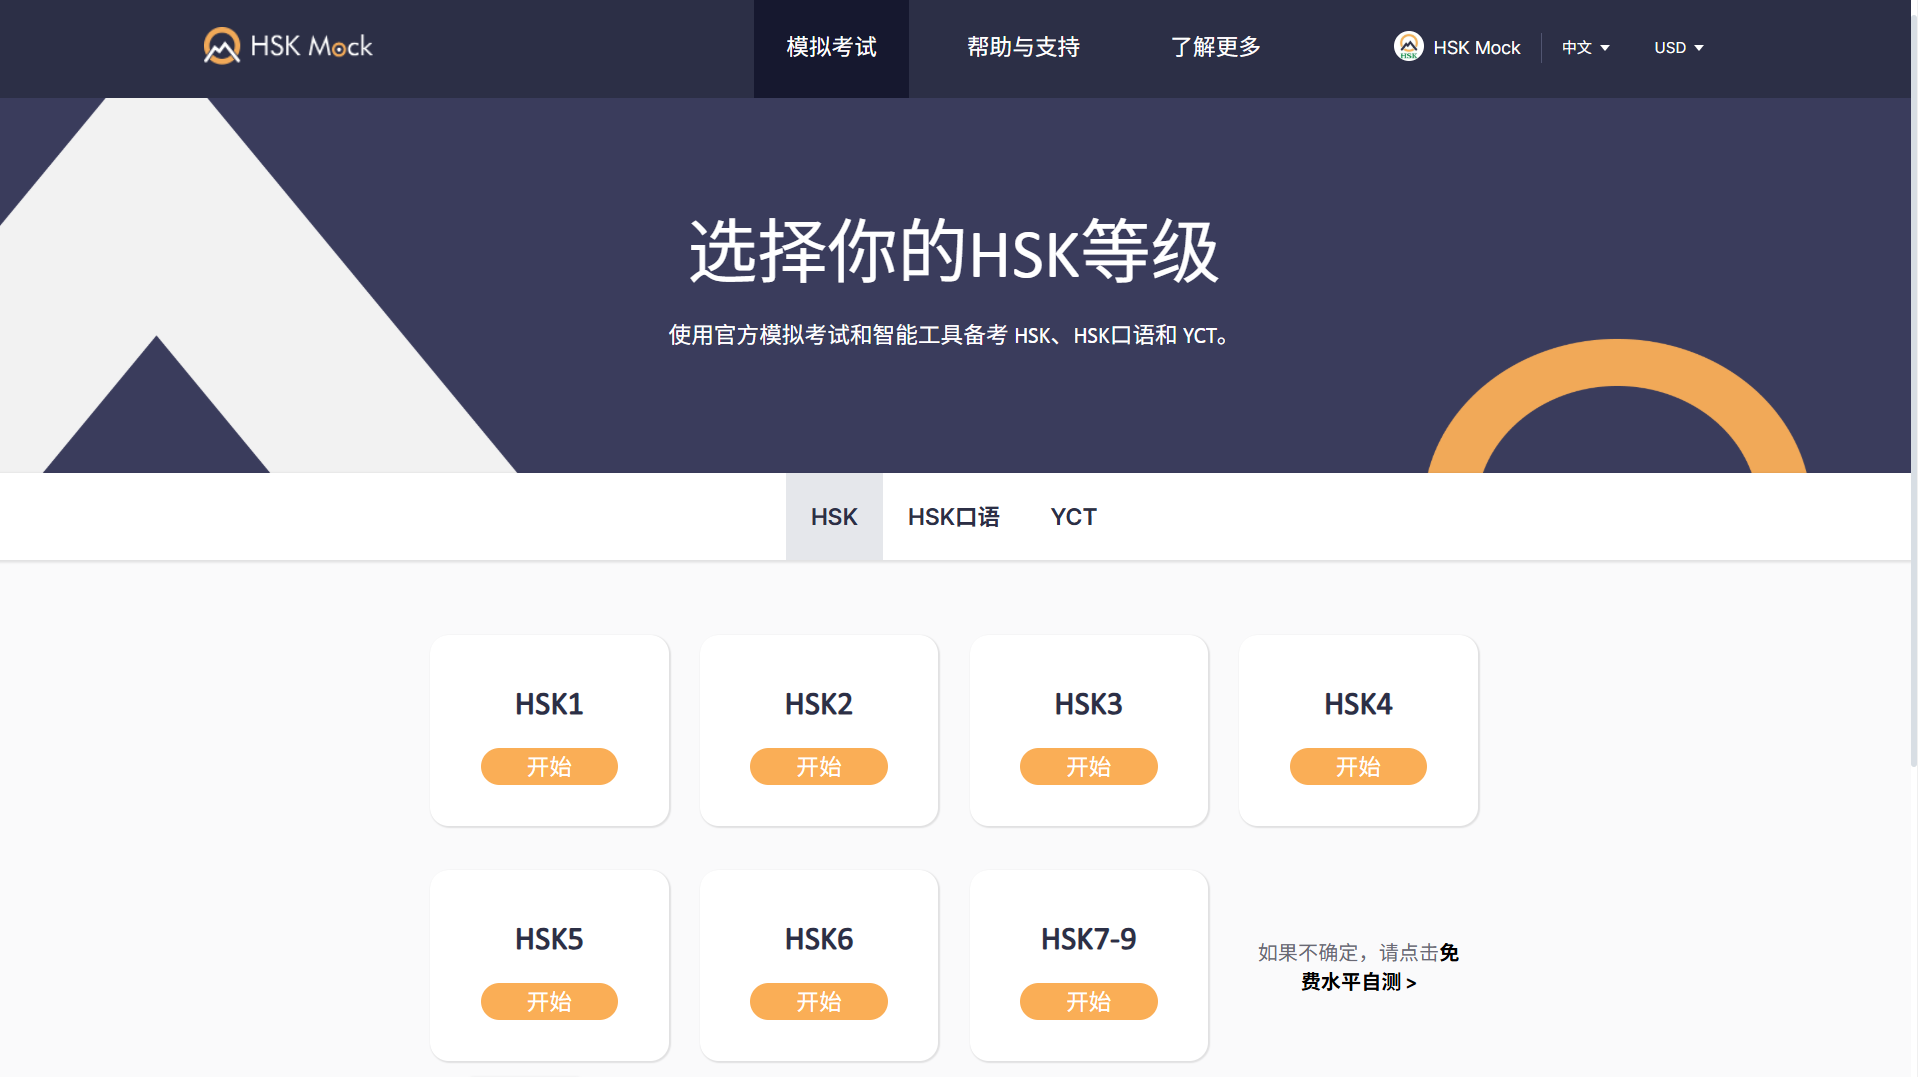Click the account avatar icon beside HSK Mock
This screenshot has width=1918, height=1077.
[1408, 46]
